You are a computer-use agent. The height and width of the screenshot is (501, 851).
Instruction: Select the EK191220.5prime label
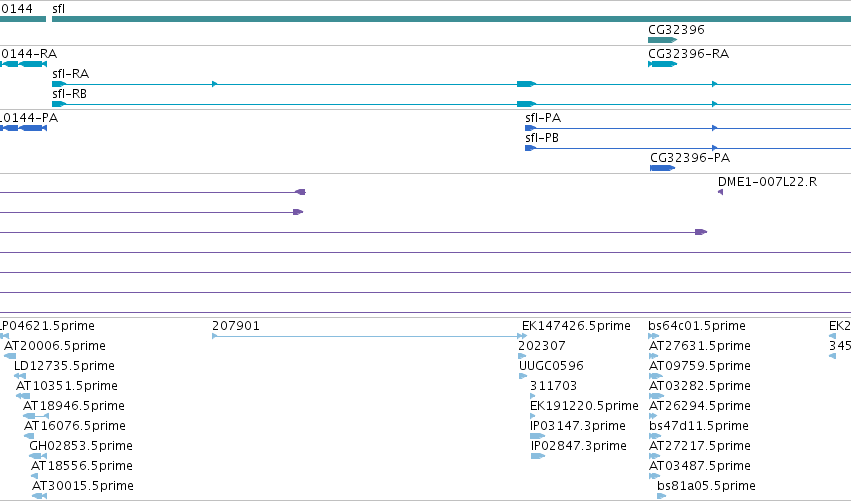coord(584,406)
